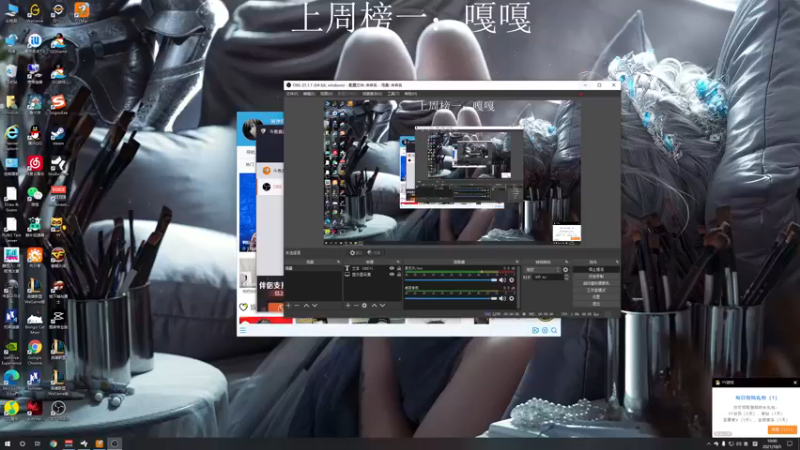Set desktop audio volume slider
800x450 pixels.
451,298
